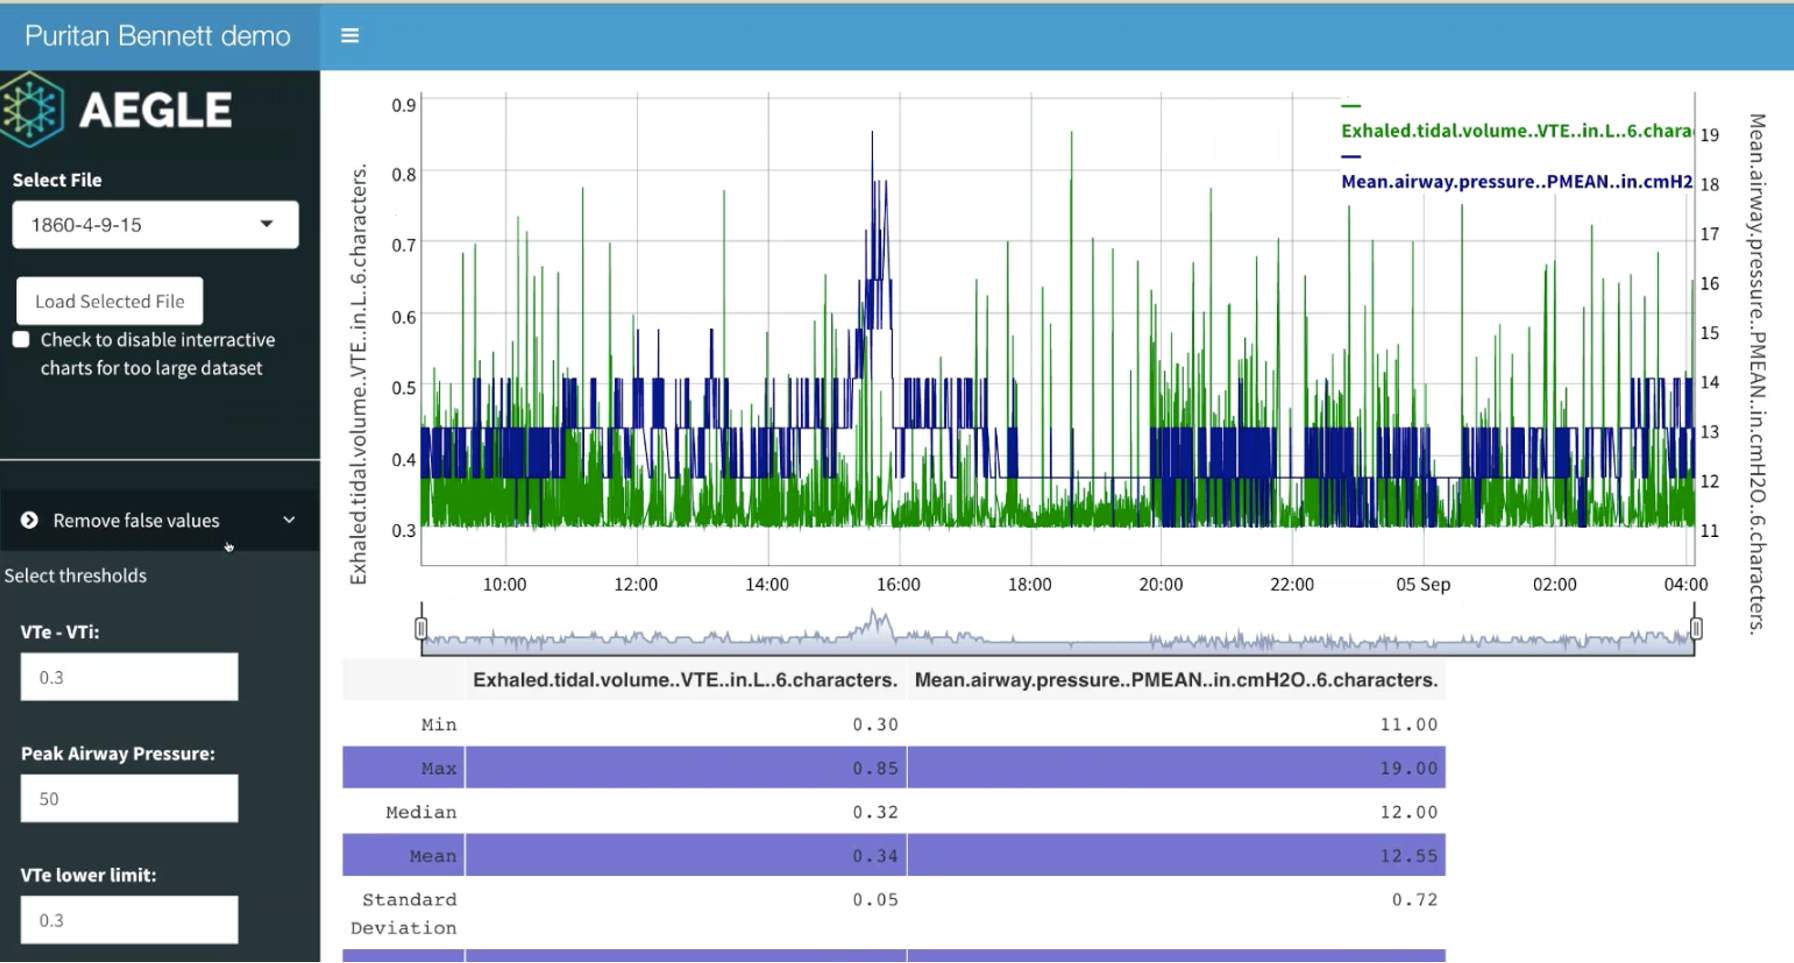Image resolution: width=1794 pixels, height=963 pixels.
Task: Toggle the sidebar hamburger menu icon
Action: point(349,36)
